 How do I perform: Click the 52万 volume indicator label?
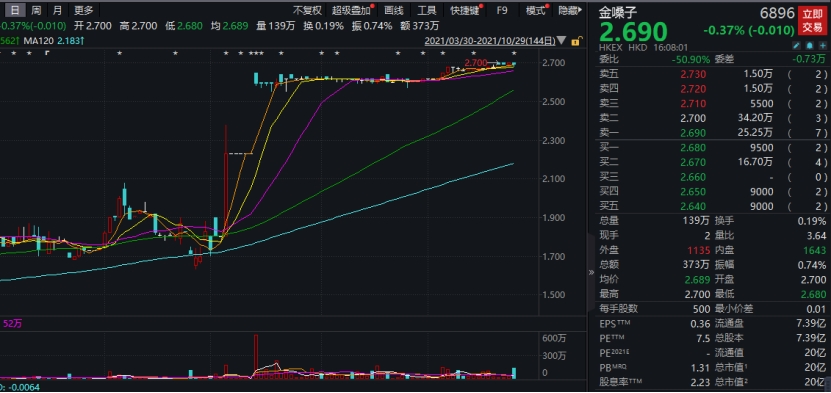click(x=13, y=324)
